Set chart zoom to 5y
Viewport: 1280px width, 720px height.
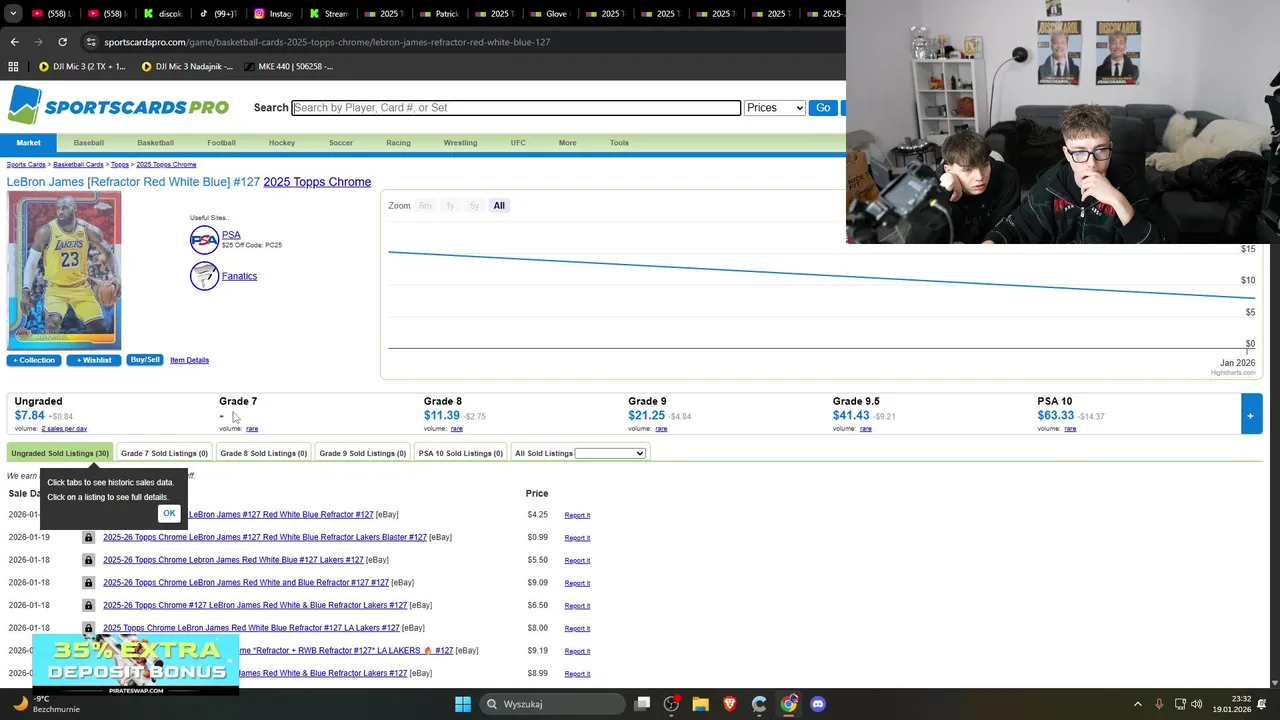click(474, 206)
